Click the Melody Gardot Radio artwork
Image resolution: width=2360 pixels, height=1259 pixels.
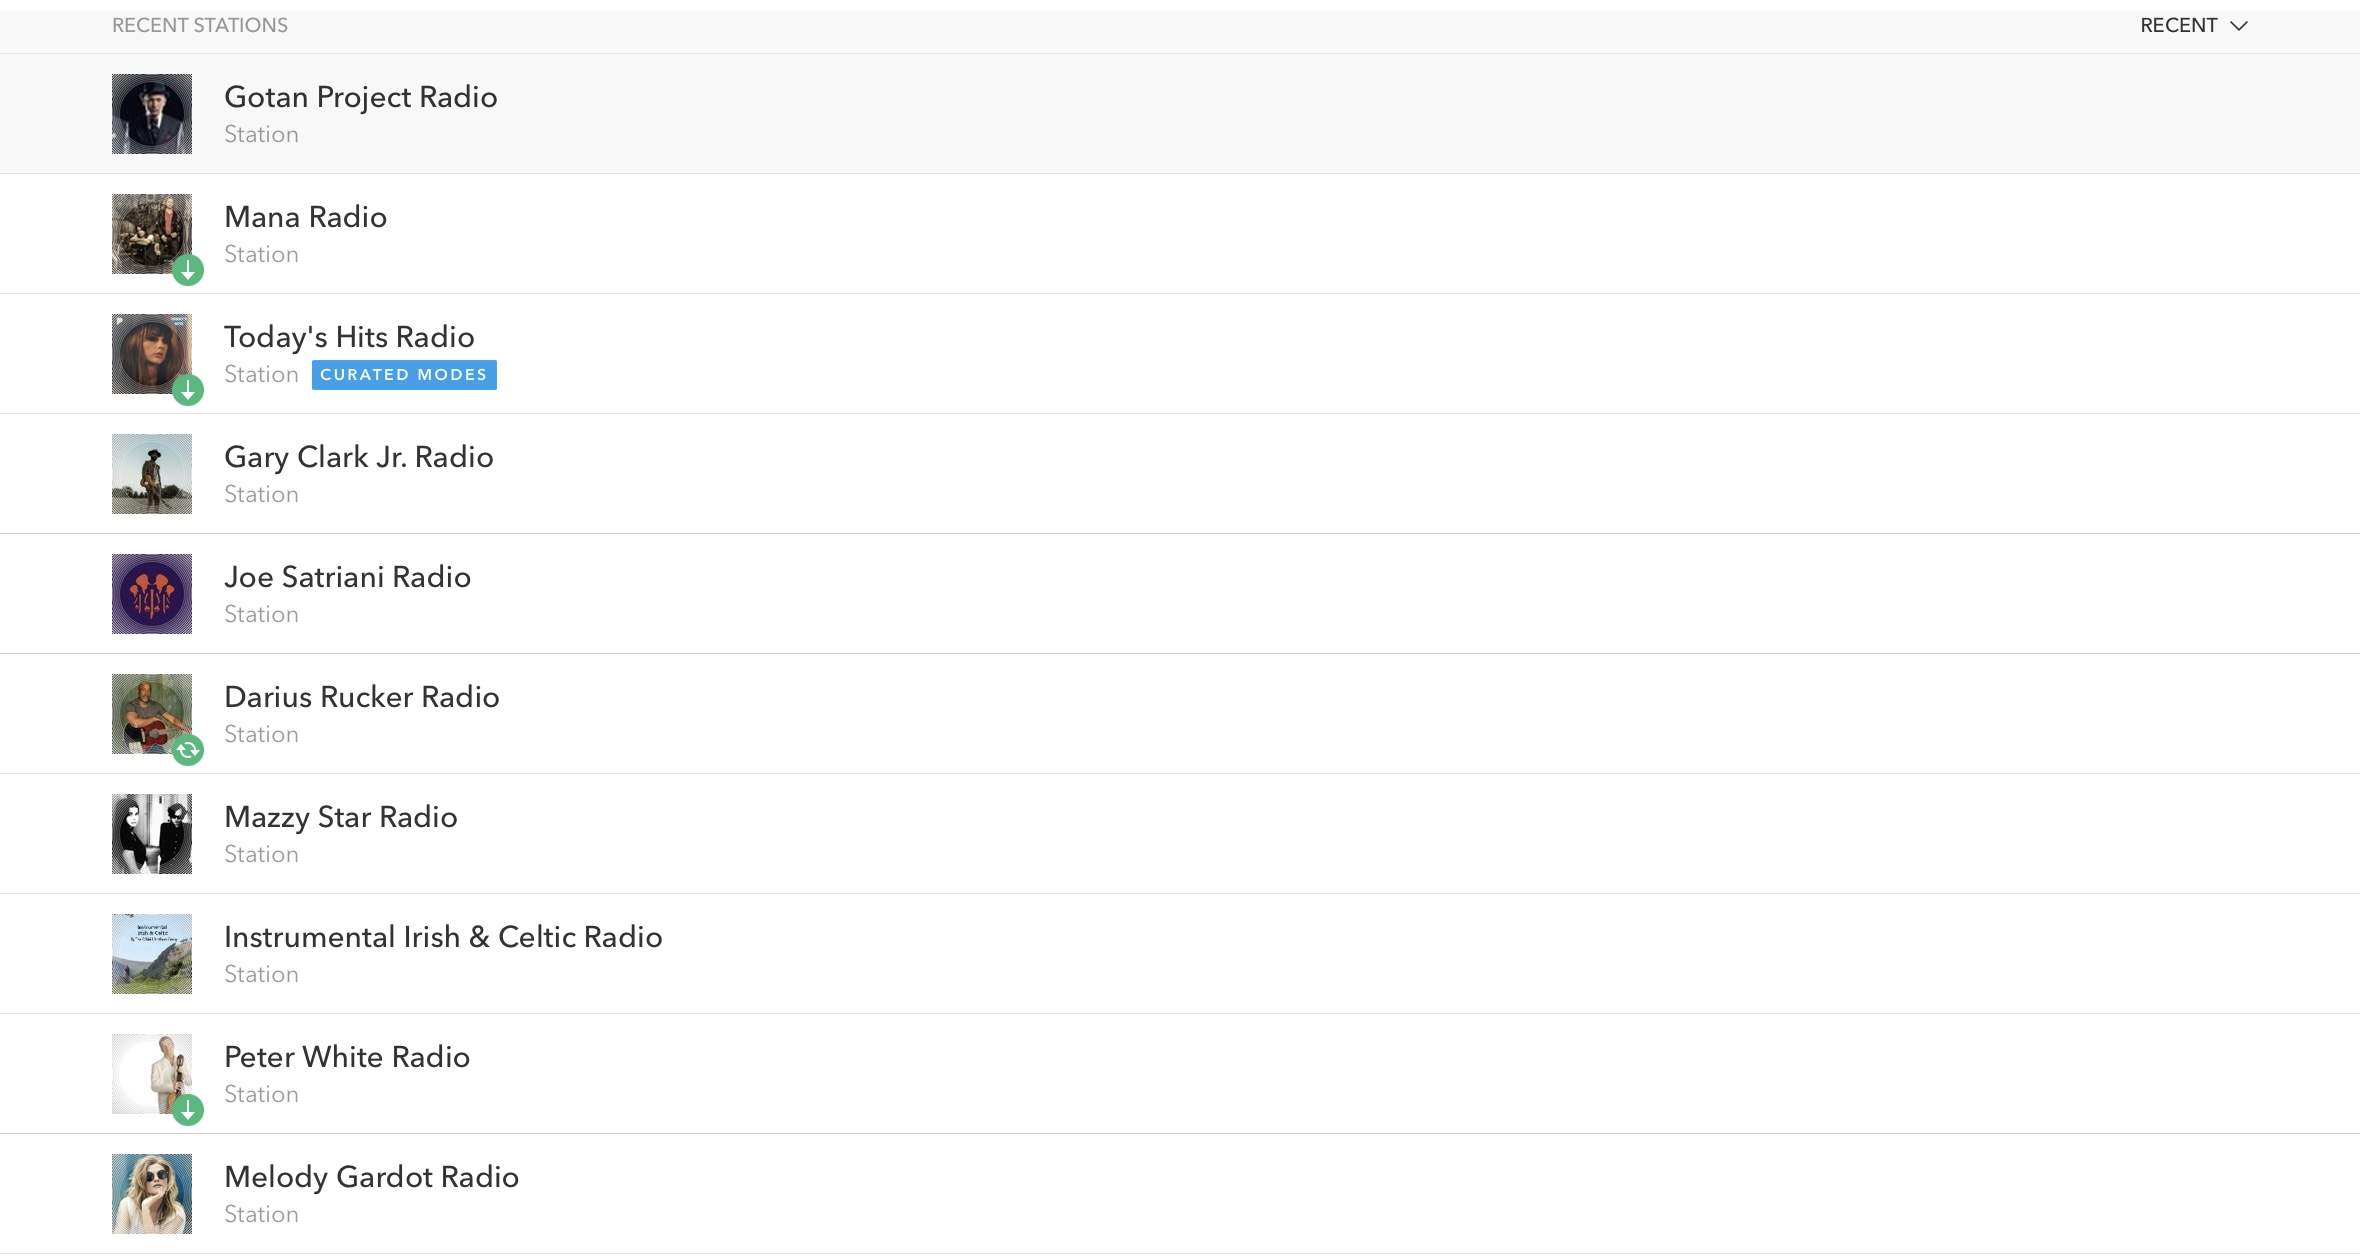tap(152, 1194)
